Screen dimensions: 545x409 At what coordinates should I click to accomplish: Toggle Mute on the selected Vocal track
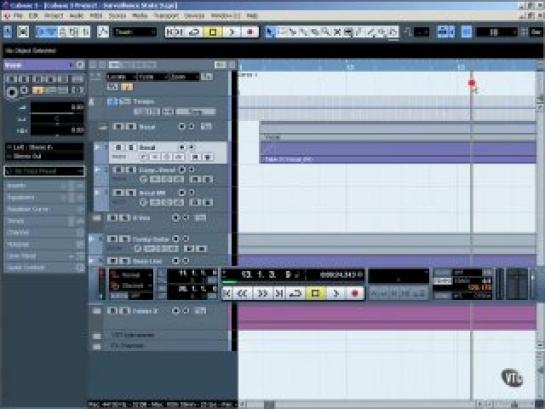click(x=119, y=148)
